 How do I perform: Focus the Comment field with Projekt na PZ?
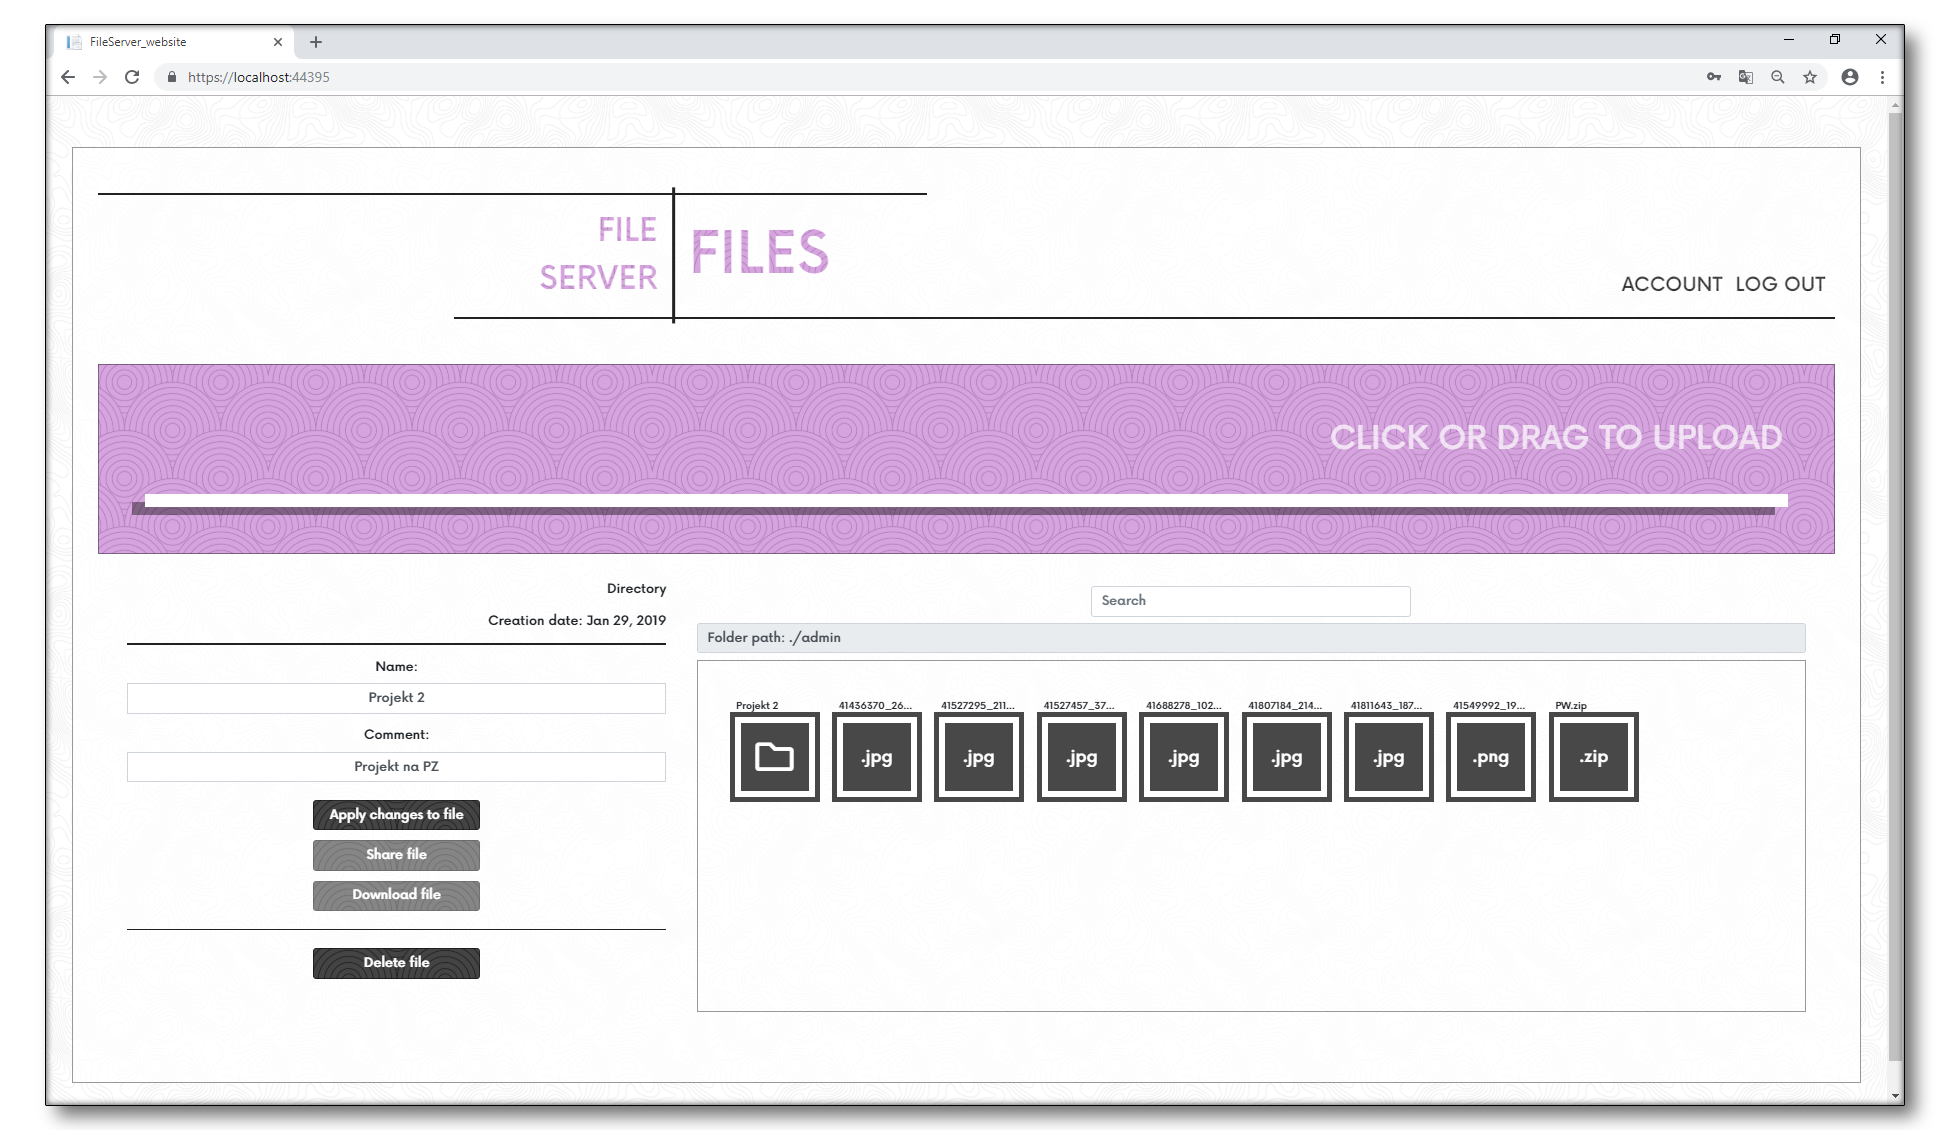[x=396, y=767]
